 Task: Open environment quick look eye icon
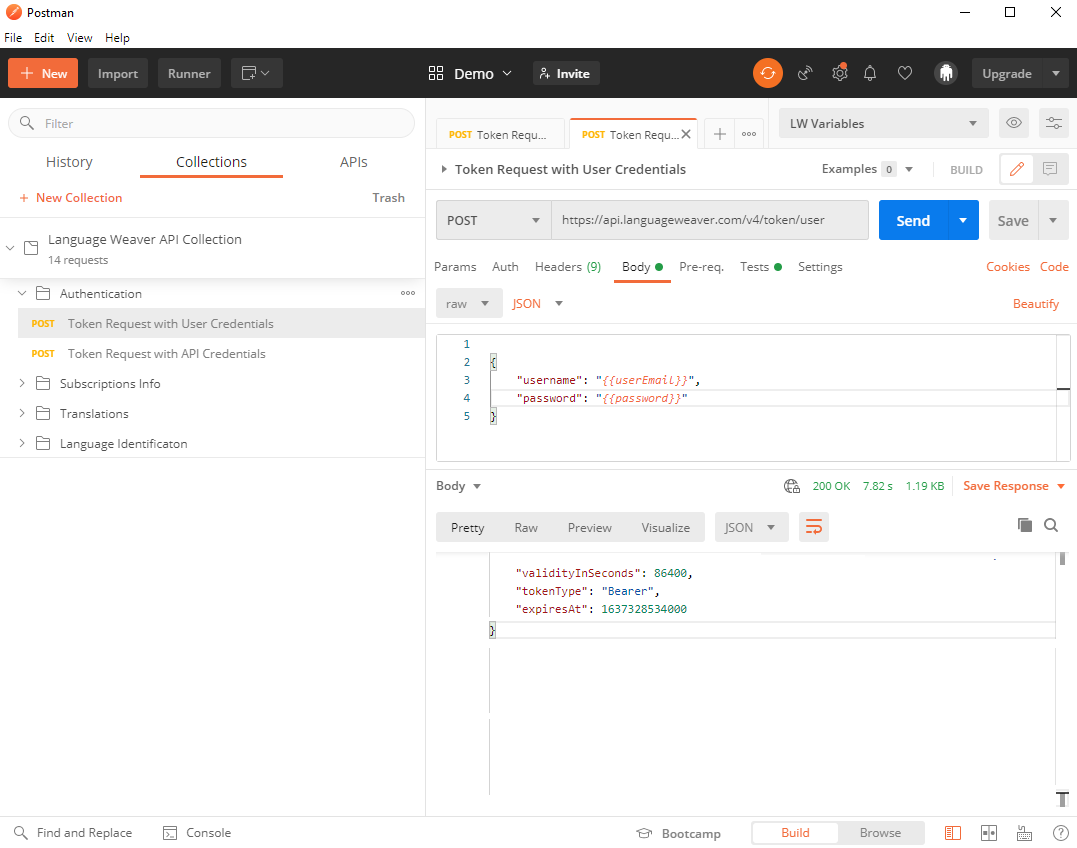click(1013, 123)
